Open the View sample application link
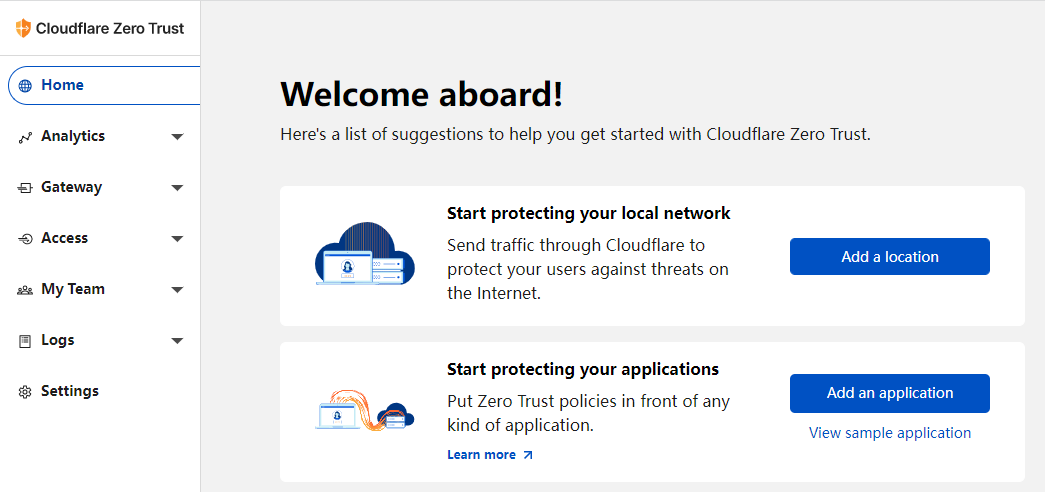The image size is (1045, 492). pos(890,433)
